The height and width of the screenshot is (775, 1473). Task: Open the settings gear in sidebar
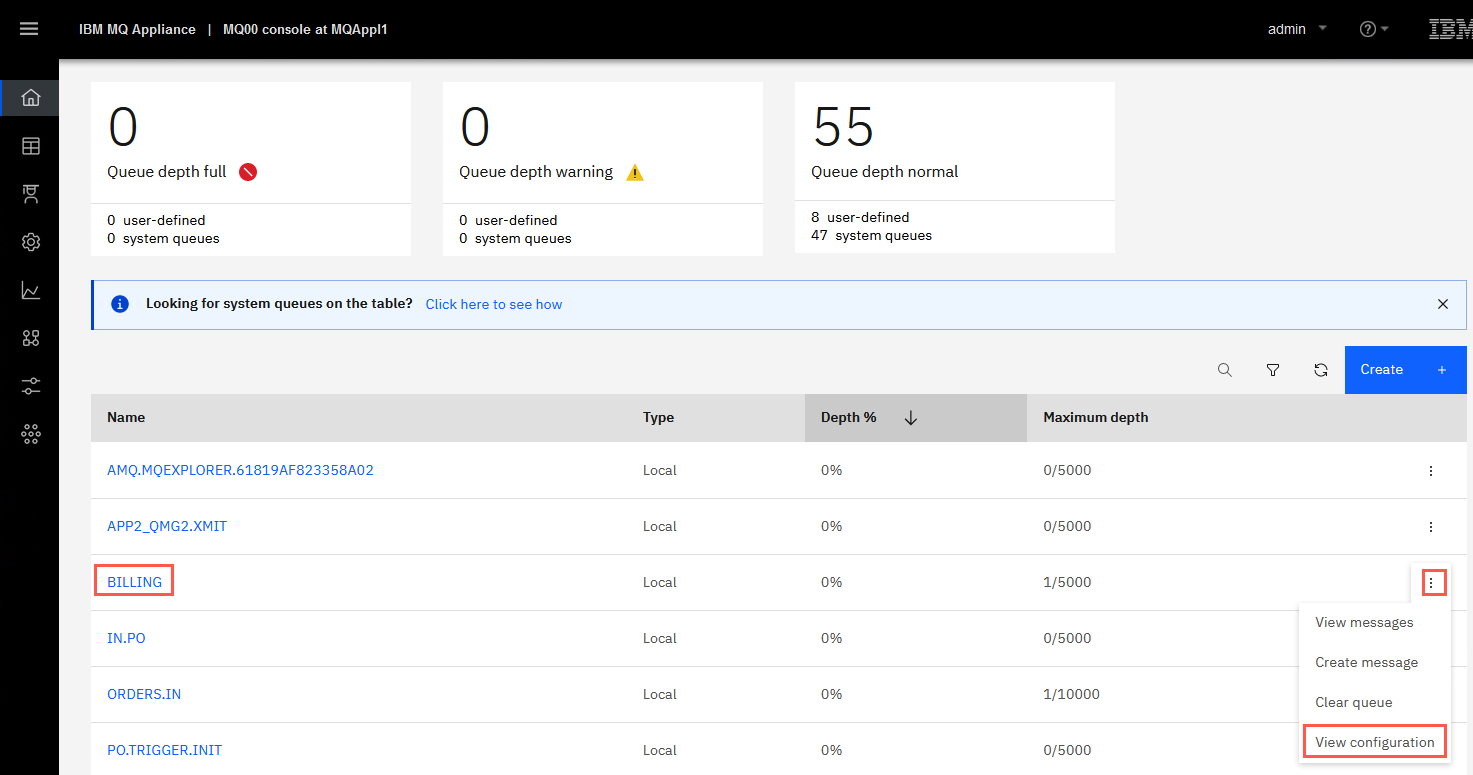[x=31, y=242]
